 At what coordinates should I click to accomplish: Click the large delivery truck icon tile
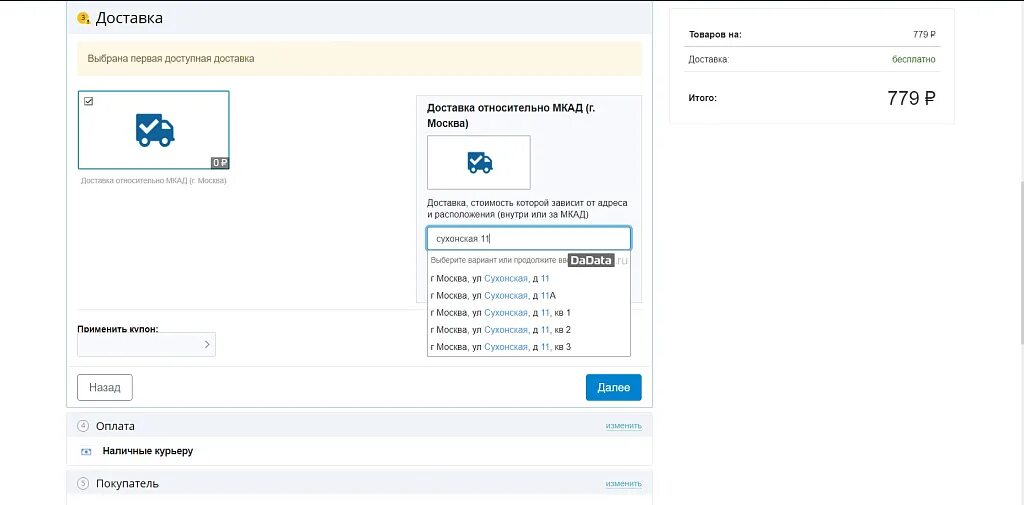click(x=153, y=130)
